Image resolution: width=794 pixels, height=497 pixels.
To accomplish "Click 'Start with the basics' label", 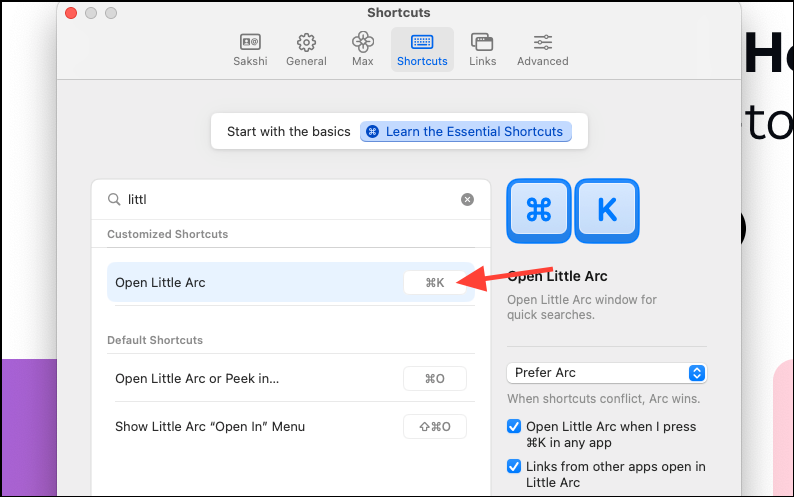I will [x=289, y=132].
